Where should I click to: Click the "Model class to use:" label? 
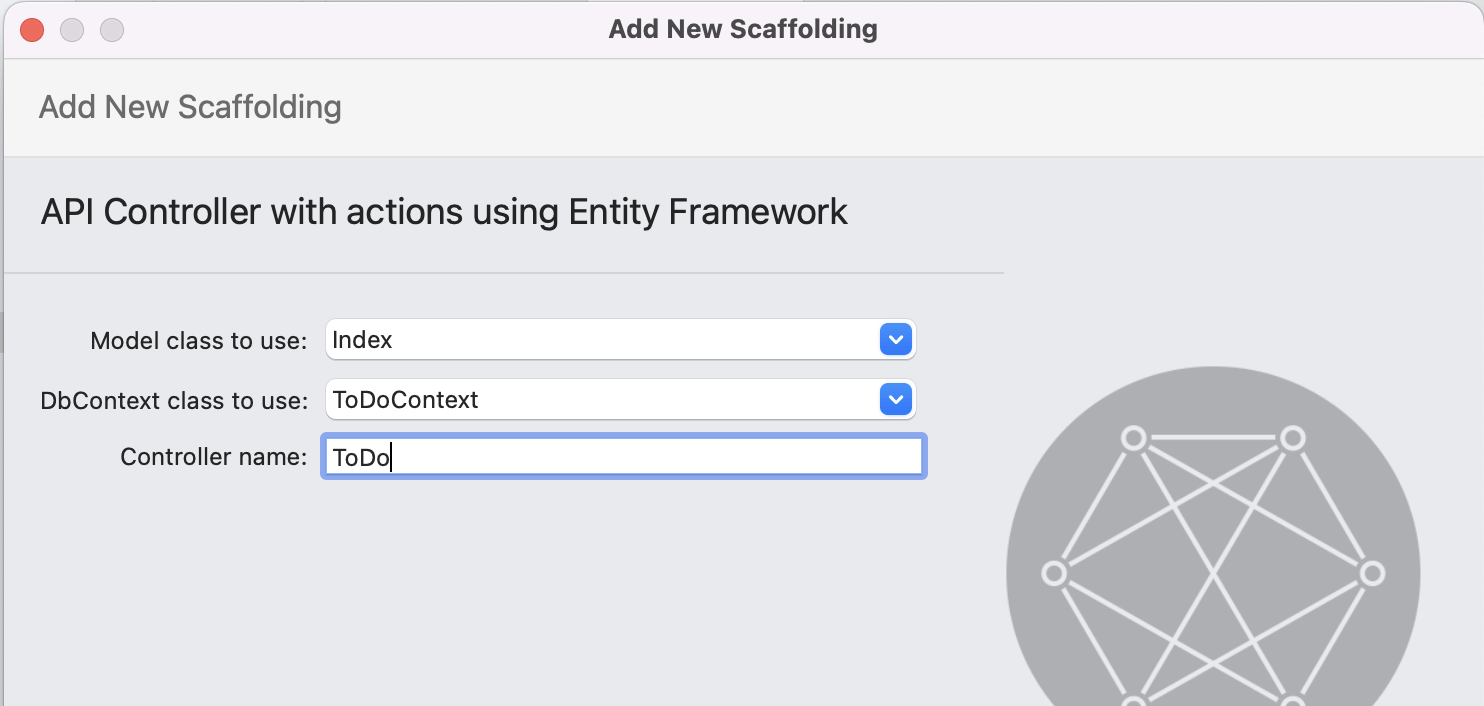(x=198, y=341)
